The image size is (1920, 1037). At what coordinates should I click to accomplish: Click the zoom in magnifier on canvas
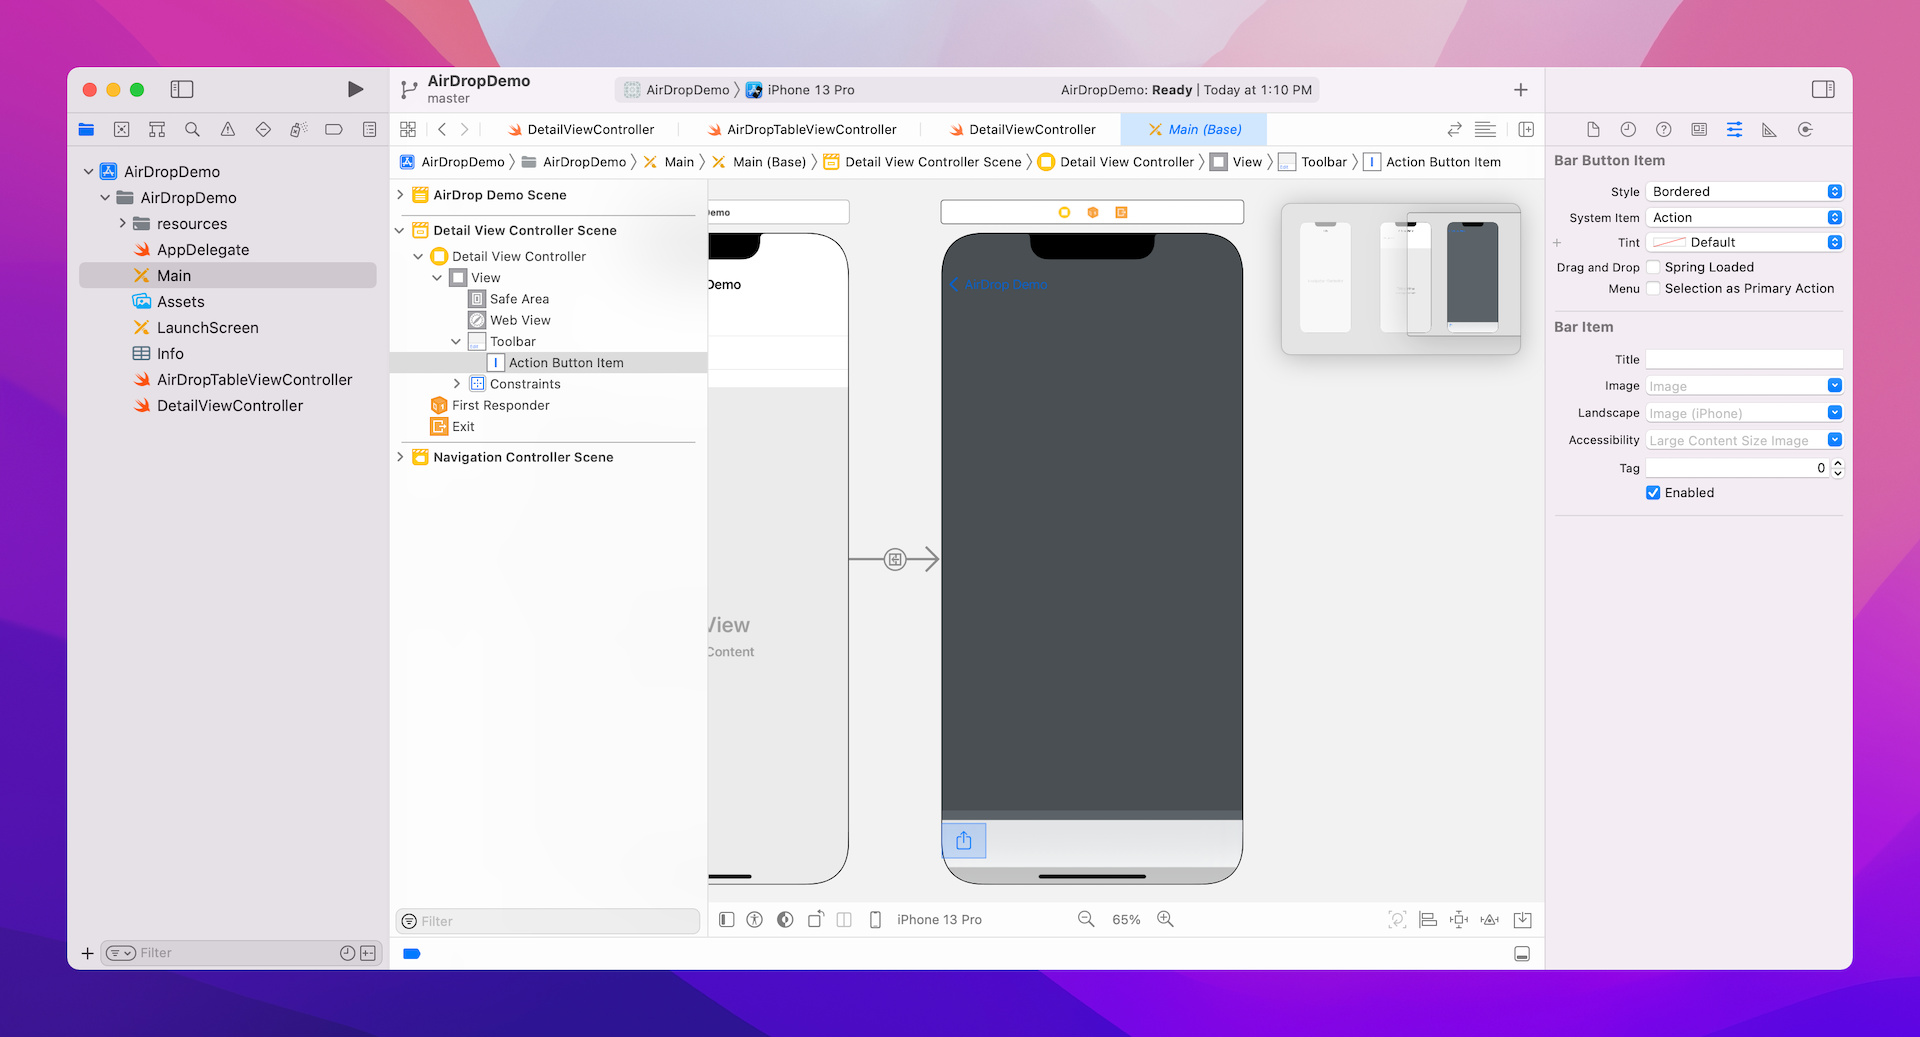[1165, 919]
